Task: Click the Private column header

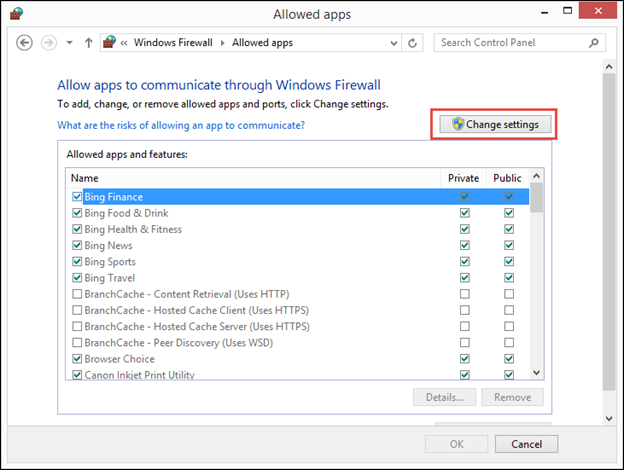Action: pyautogui.click(x=464, y=178)
